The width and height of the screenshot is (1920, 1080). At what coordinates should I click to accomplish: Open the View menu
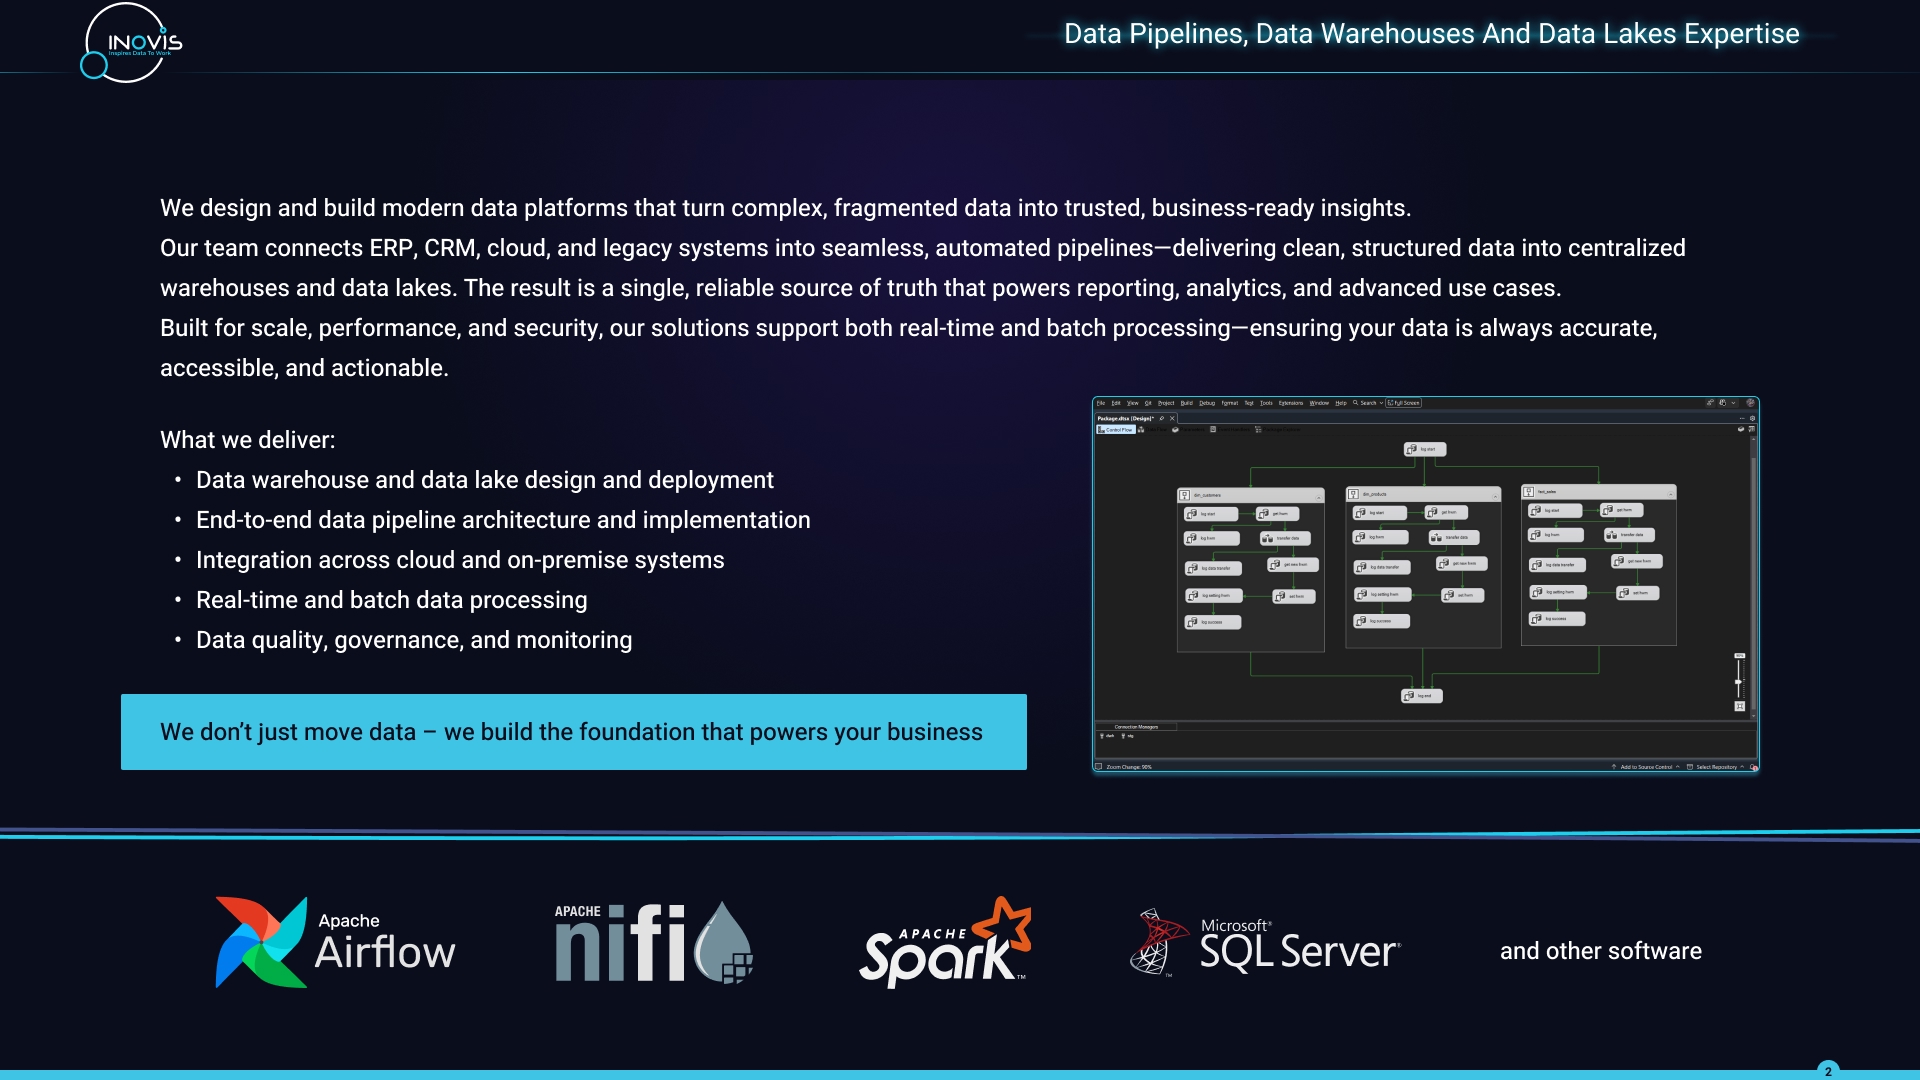tap(1133, 403)
